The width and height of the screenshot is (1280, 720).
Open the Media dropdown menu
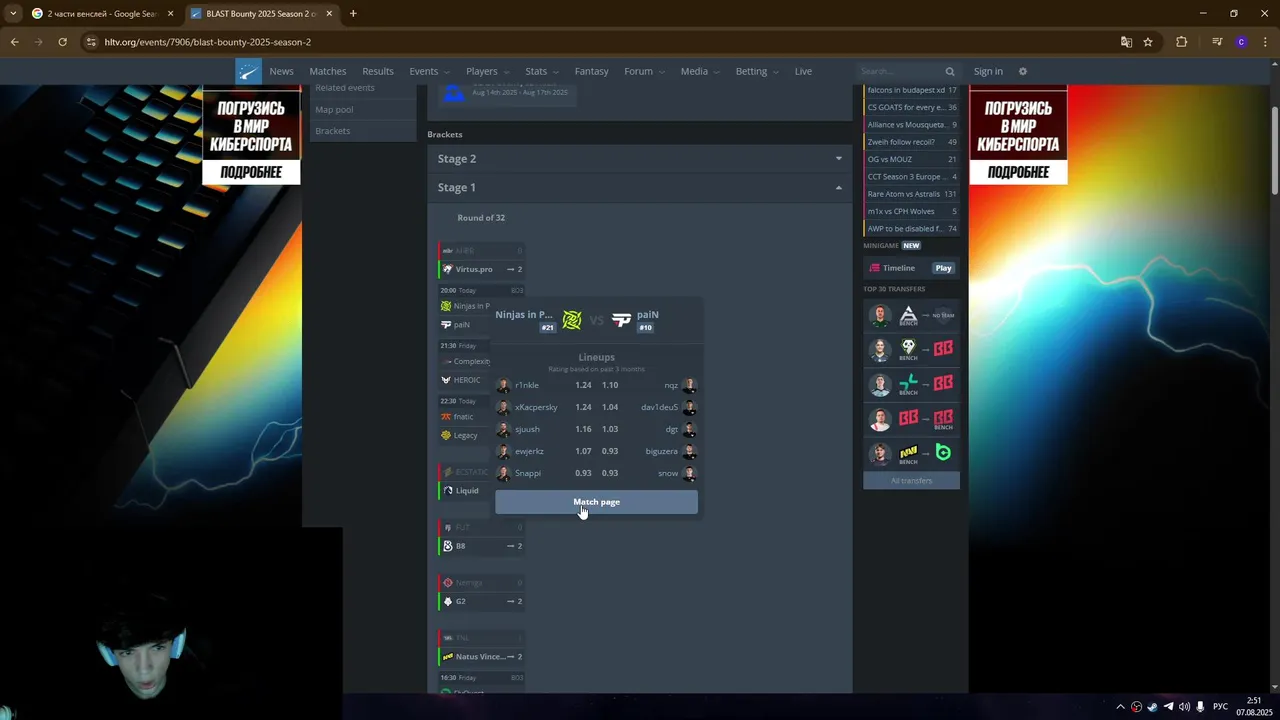(700, 71)
